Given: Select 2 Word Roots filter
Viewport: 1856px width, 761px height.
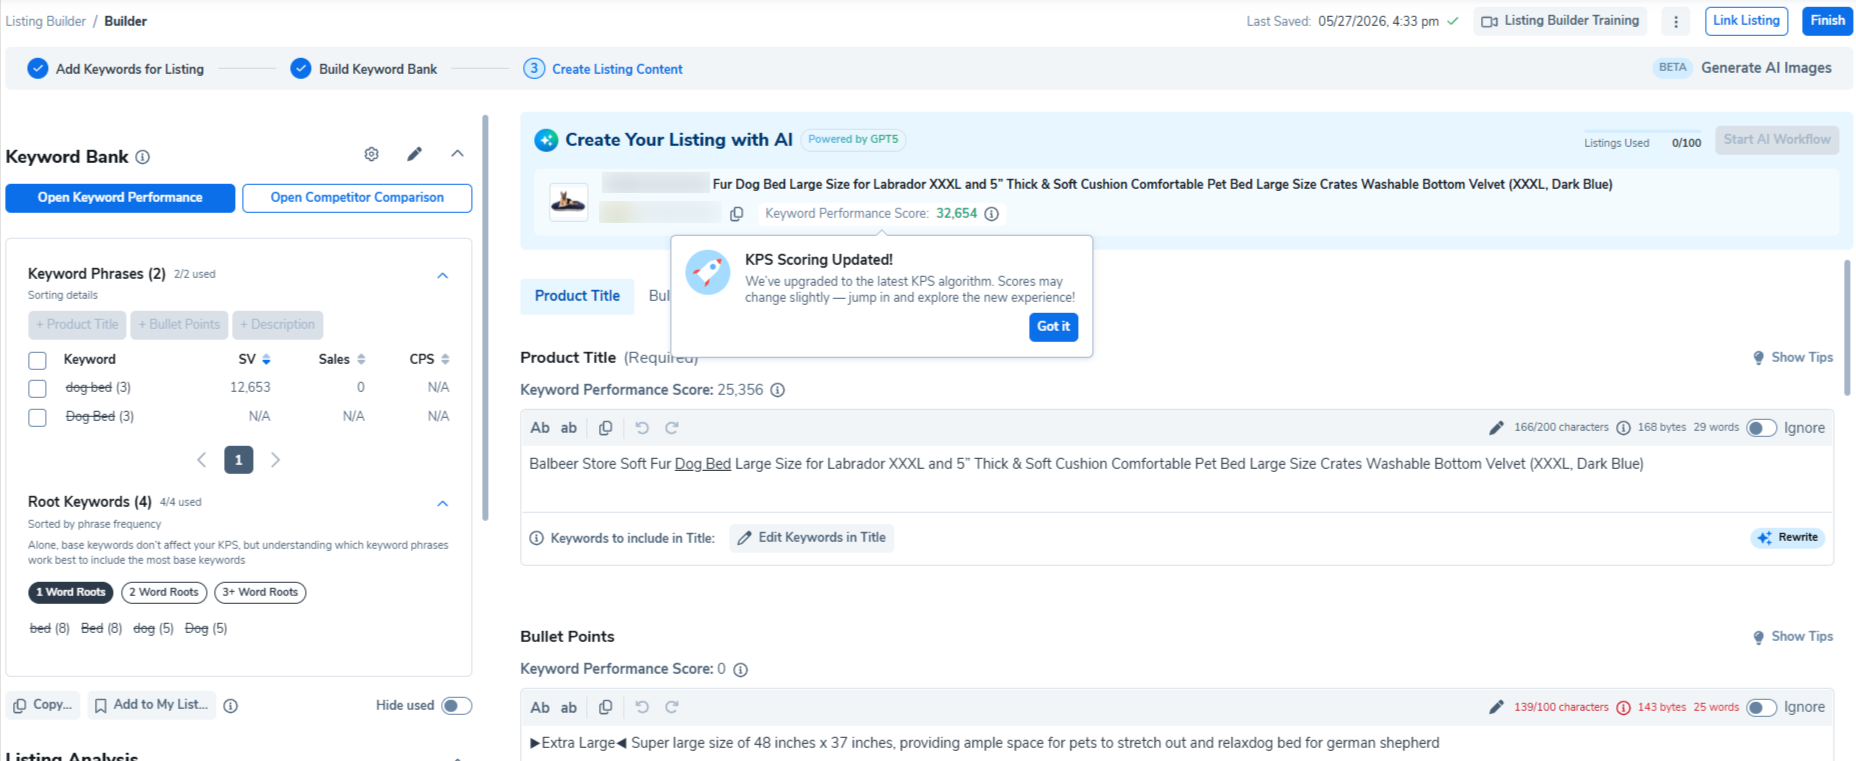Looking at the screenshot, I should click(164, 593).
